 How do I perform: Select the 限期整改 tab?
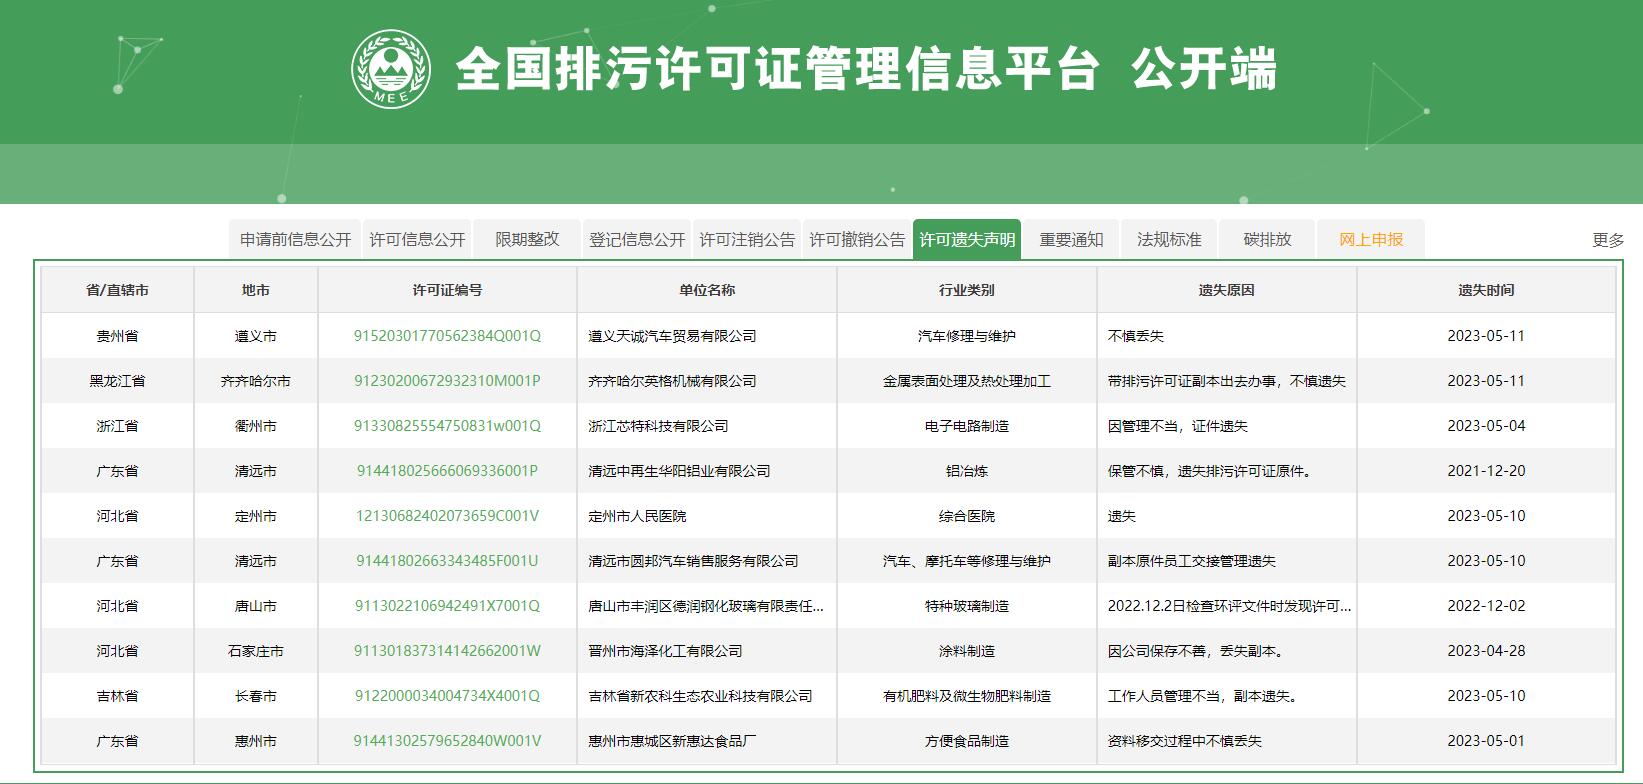pyautogui.click(x=527, y=239)
